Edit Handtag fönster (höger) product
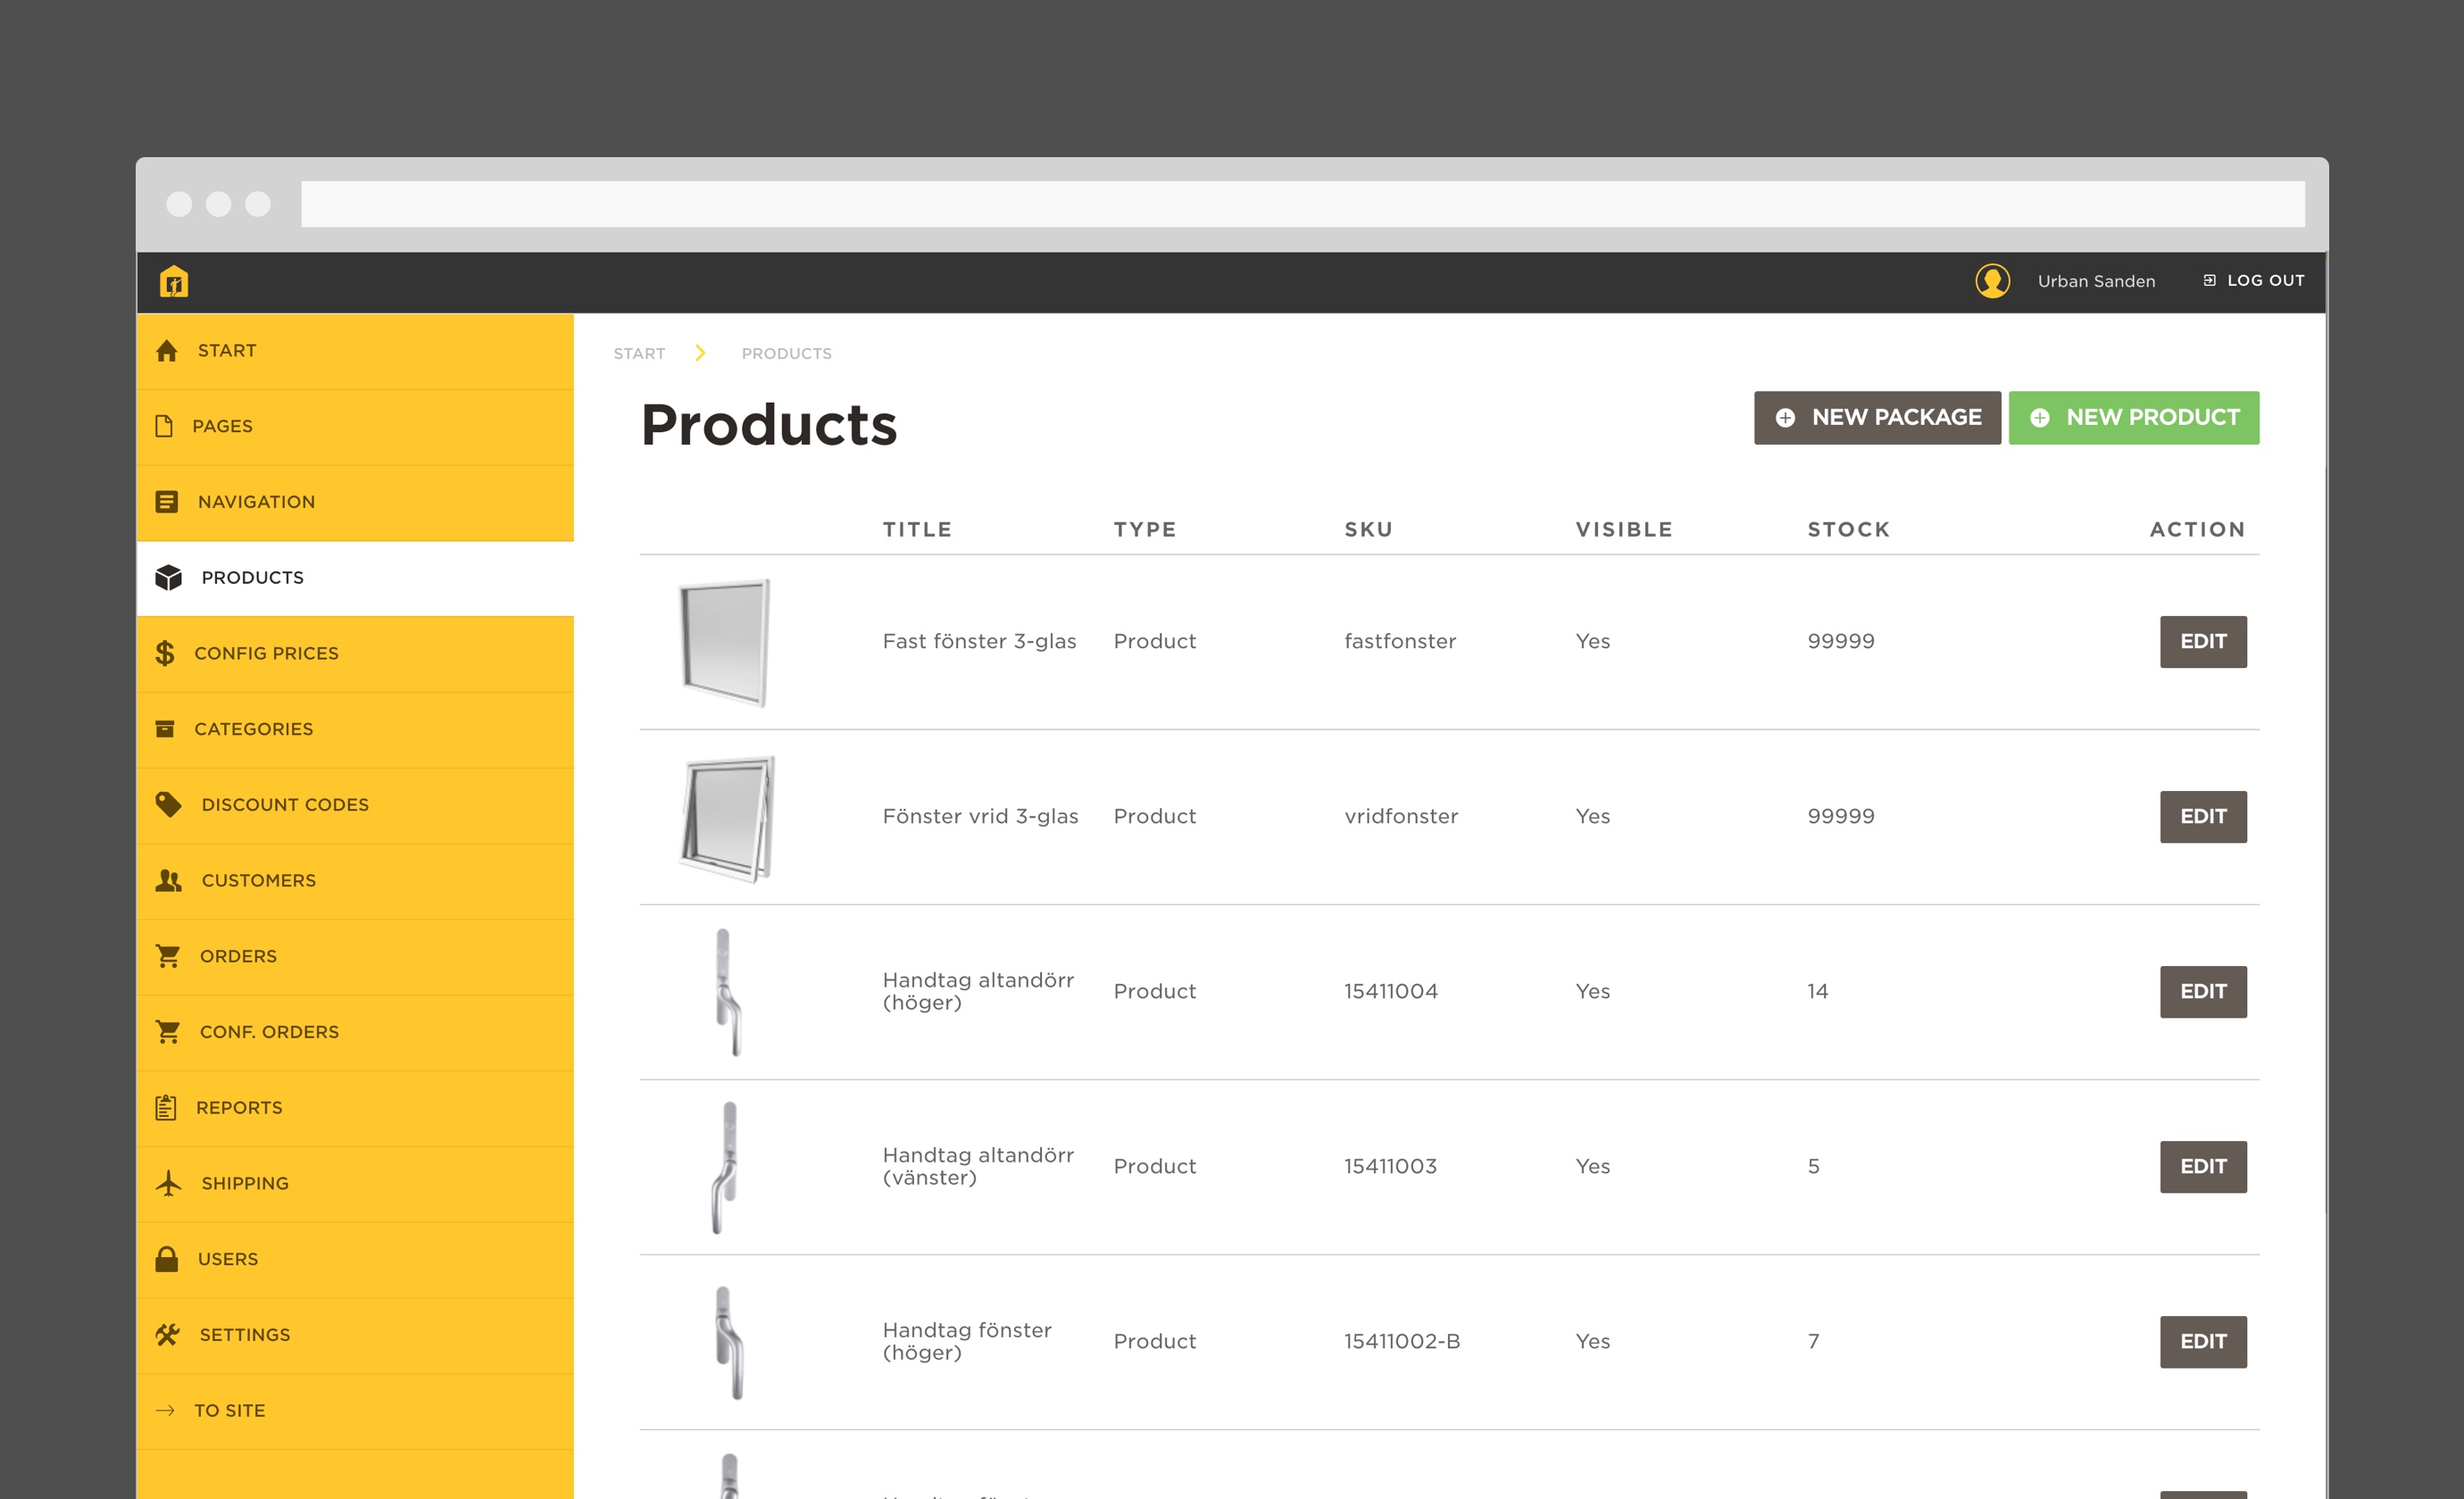 pos(2203,1342)
